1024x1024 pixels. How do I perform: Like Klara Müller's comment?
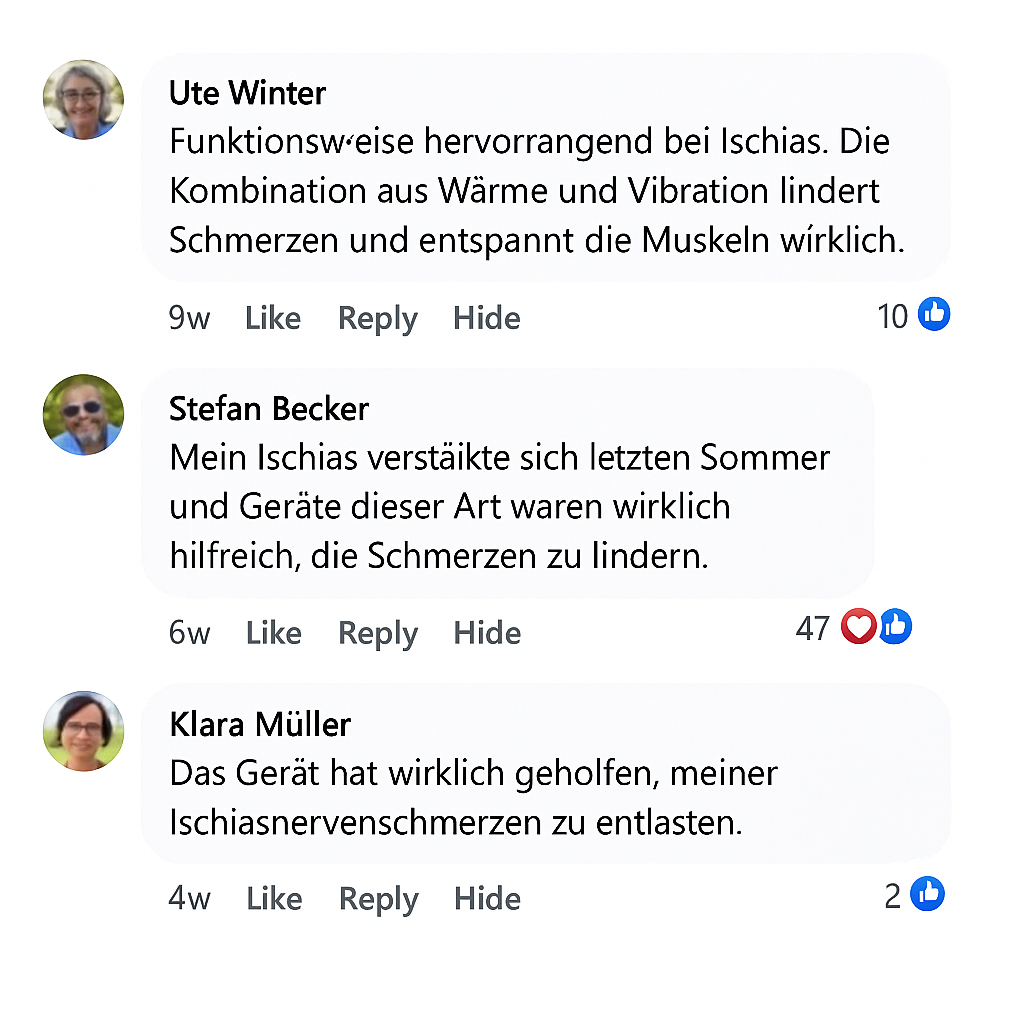click(x=274, y=899)
